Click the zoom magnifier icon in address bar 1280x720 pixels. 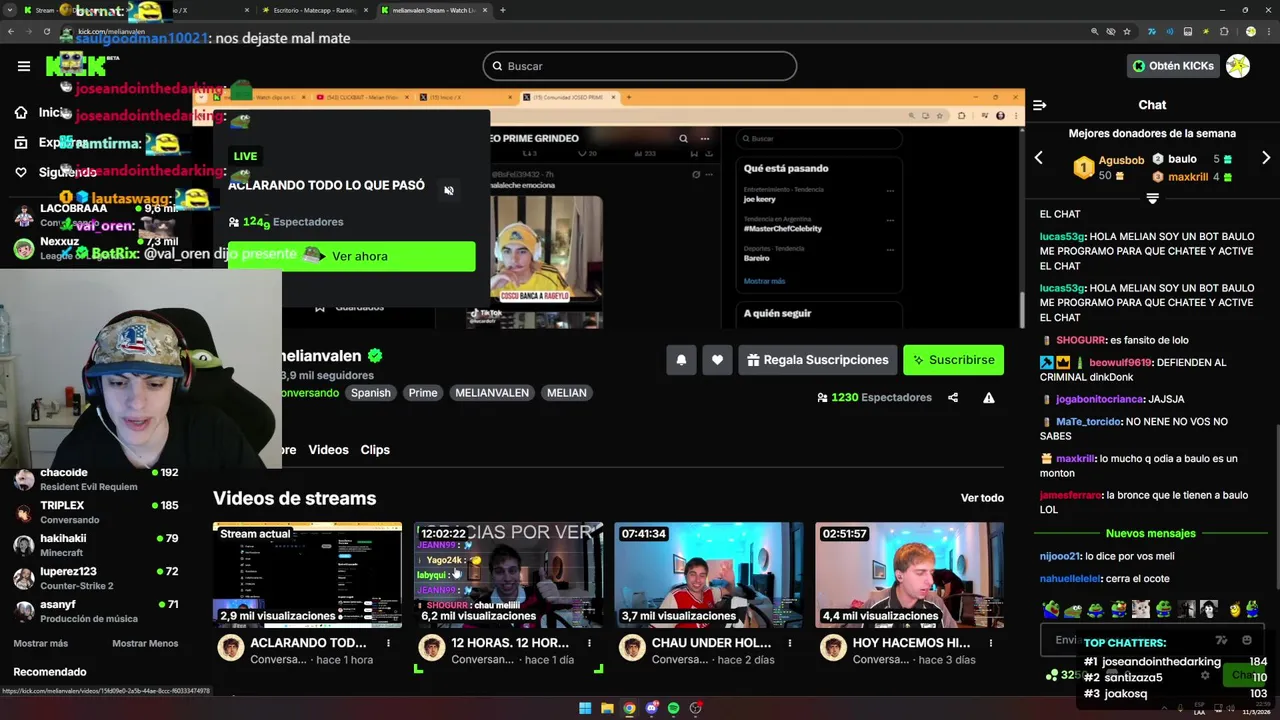(x=1095, y=31)
